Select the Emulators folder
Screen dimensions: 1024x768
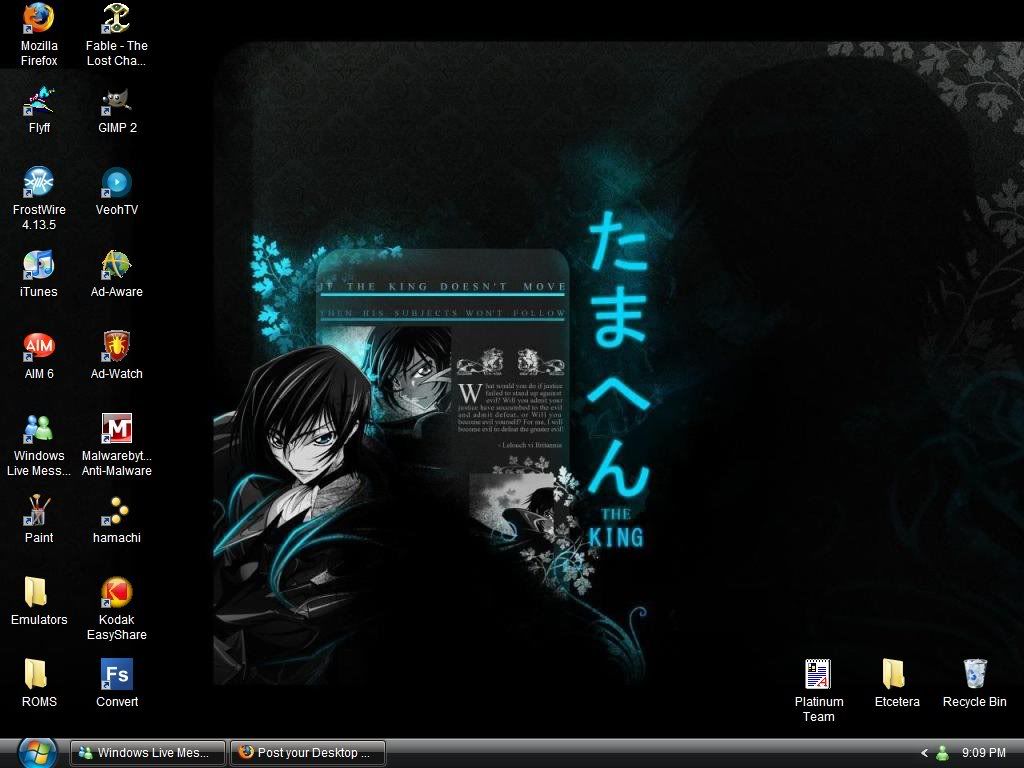[x=39, y=594]
